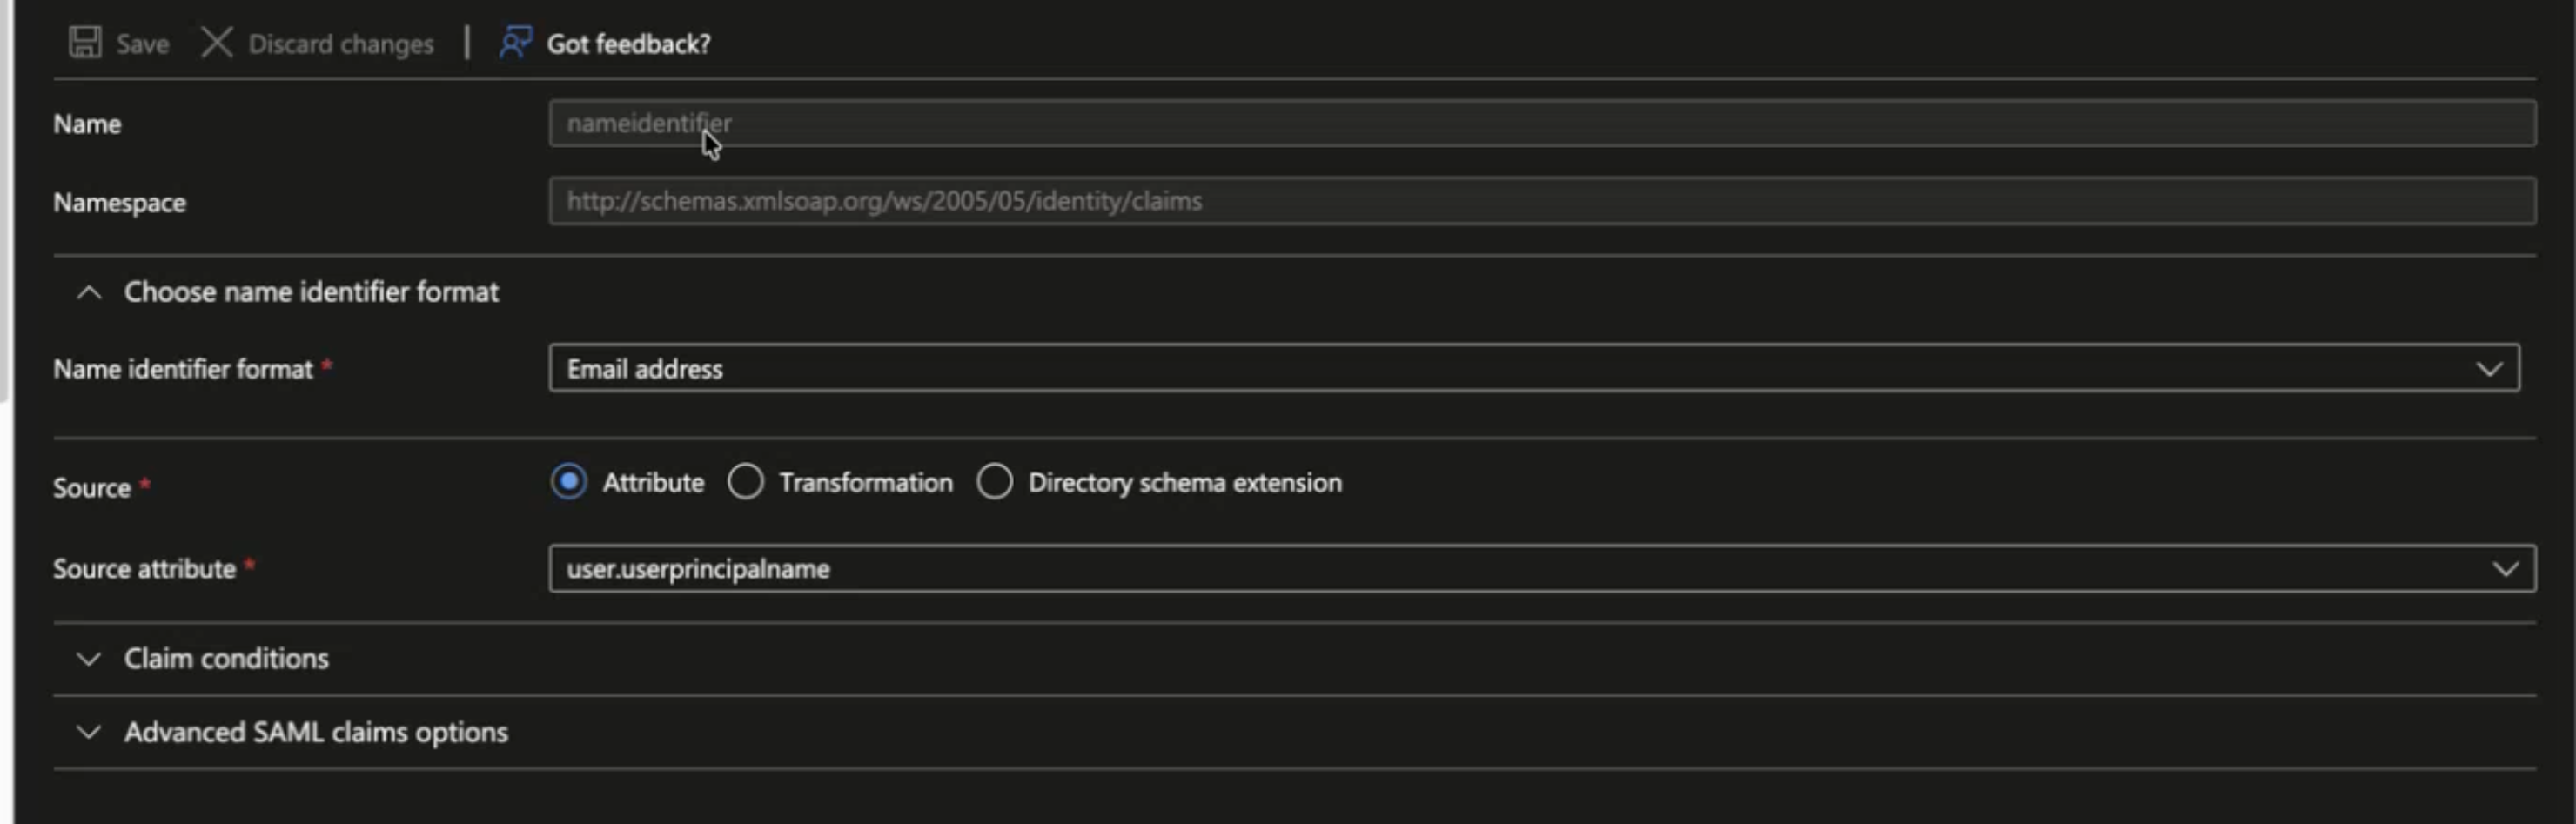Click Choose name identifier format heading

click(311, 292)
